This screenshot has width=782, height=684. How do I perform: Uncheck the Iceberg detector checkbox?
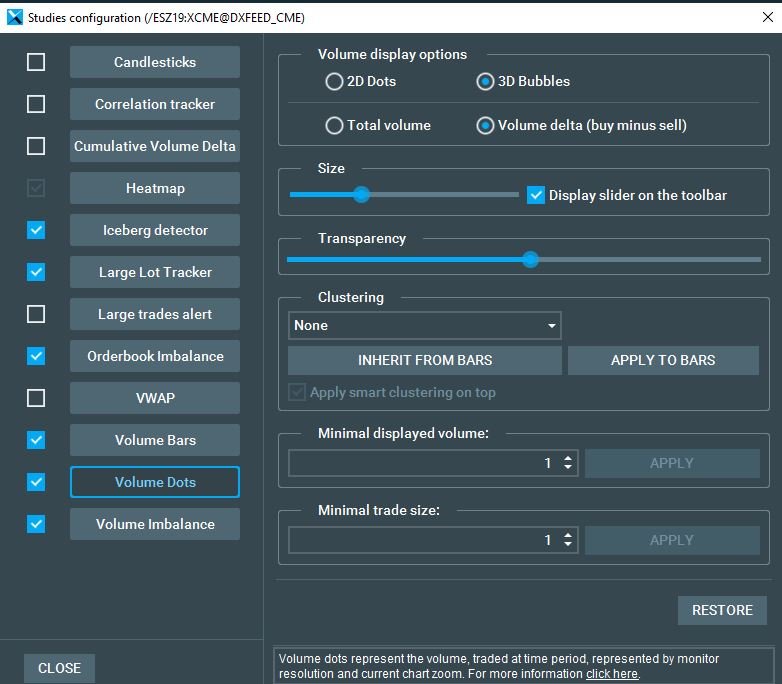tap(36, 230)
